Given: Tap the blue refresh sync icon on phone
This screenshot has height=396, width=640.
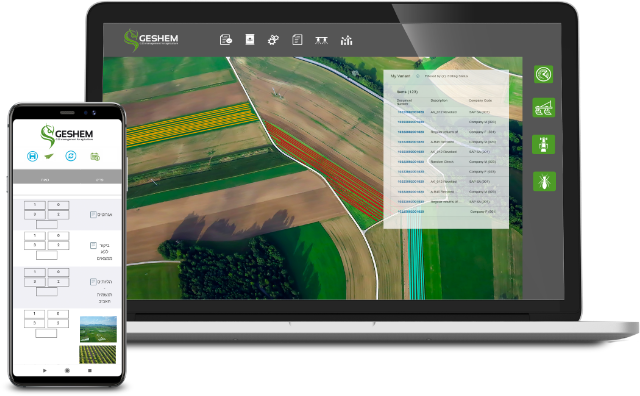Looking at the screenshot, I should coord(71,156).
